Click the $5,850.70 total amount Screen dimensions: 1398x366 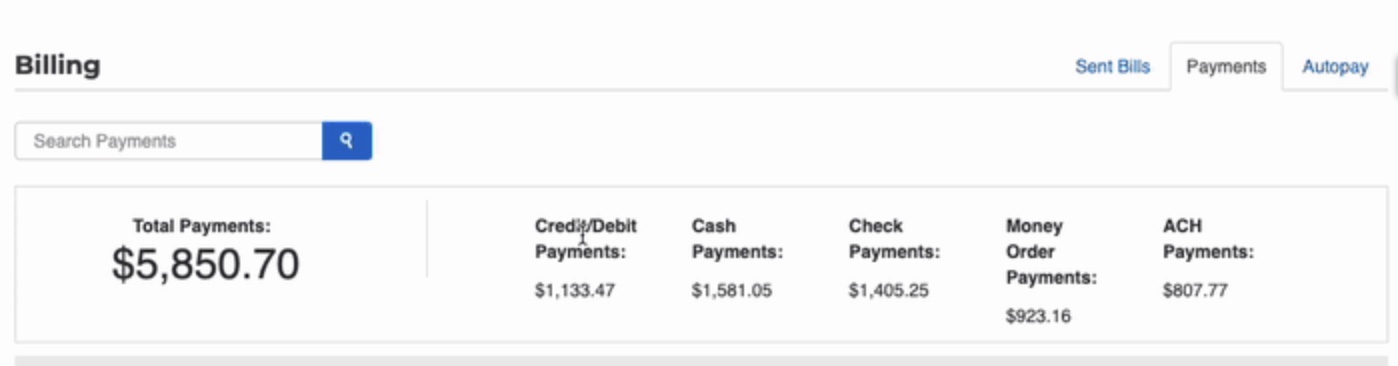pyautogui.click(x=205, y=264)
